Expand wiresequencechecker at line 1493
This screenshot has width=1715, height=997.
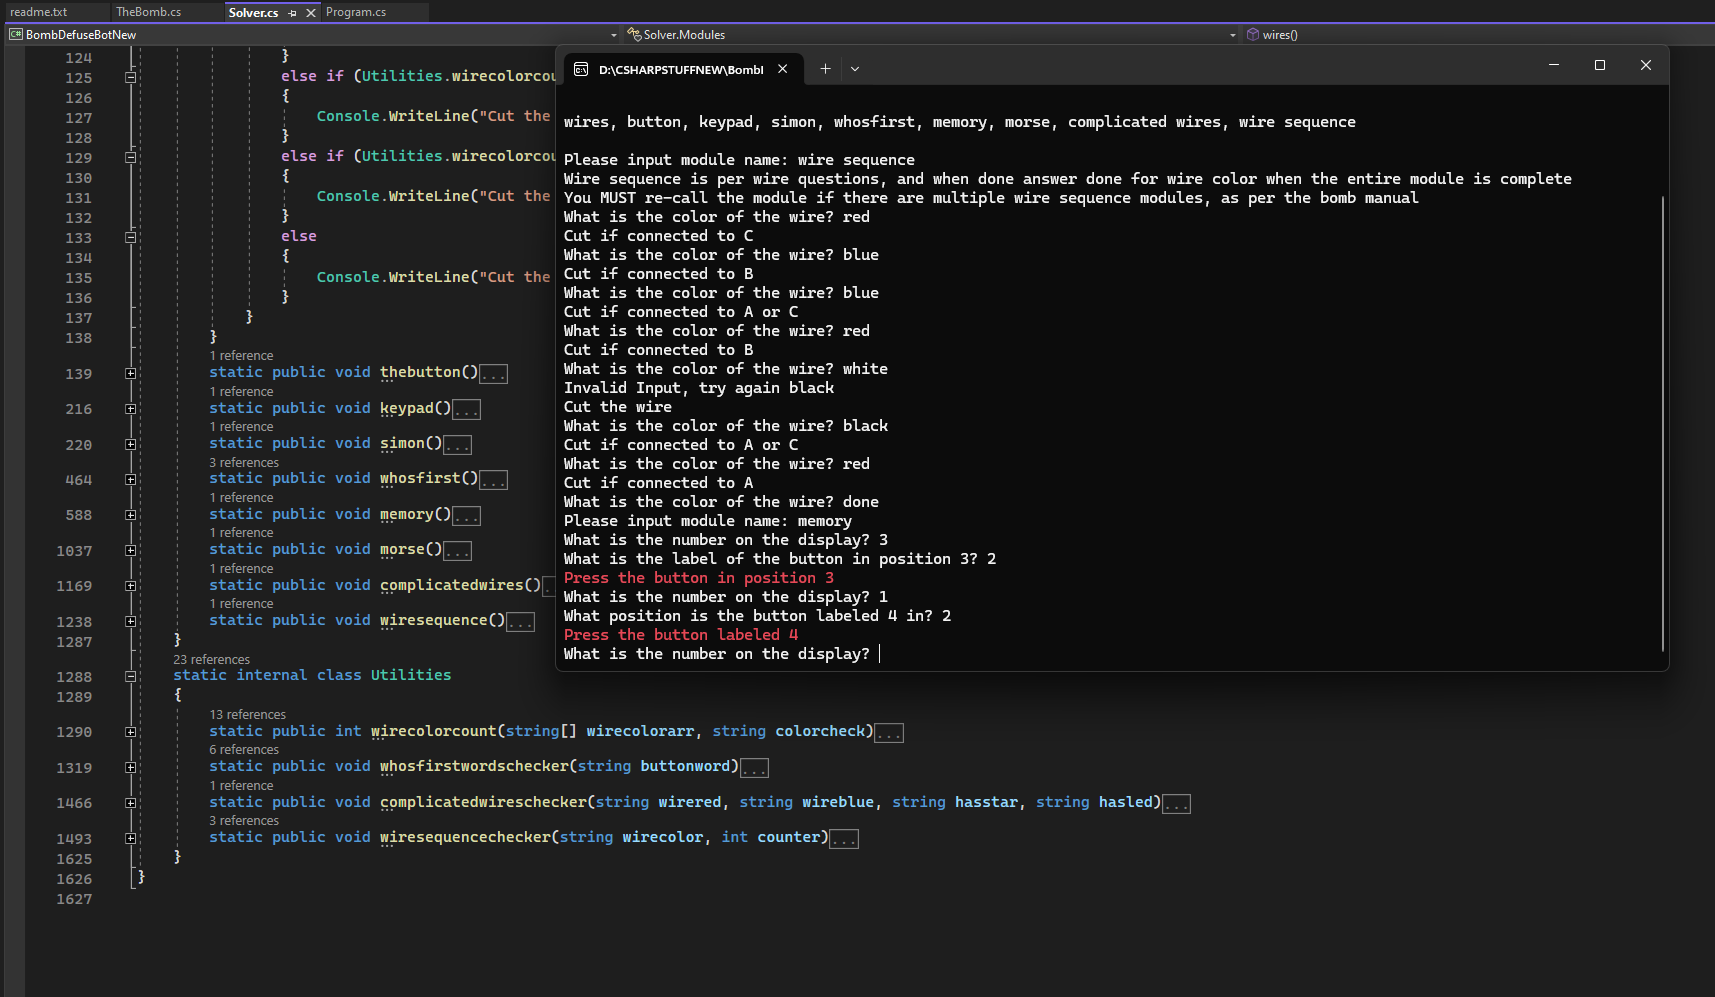coord(131,838)
